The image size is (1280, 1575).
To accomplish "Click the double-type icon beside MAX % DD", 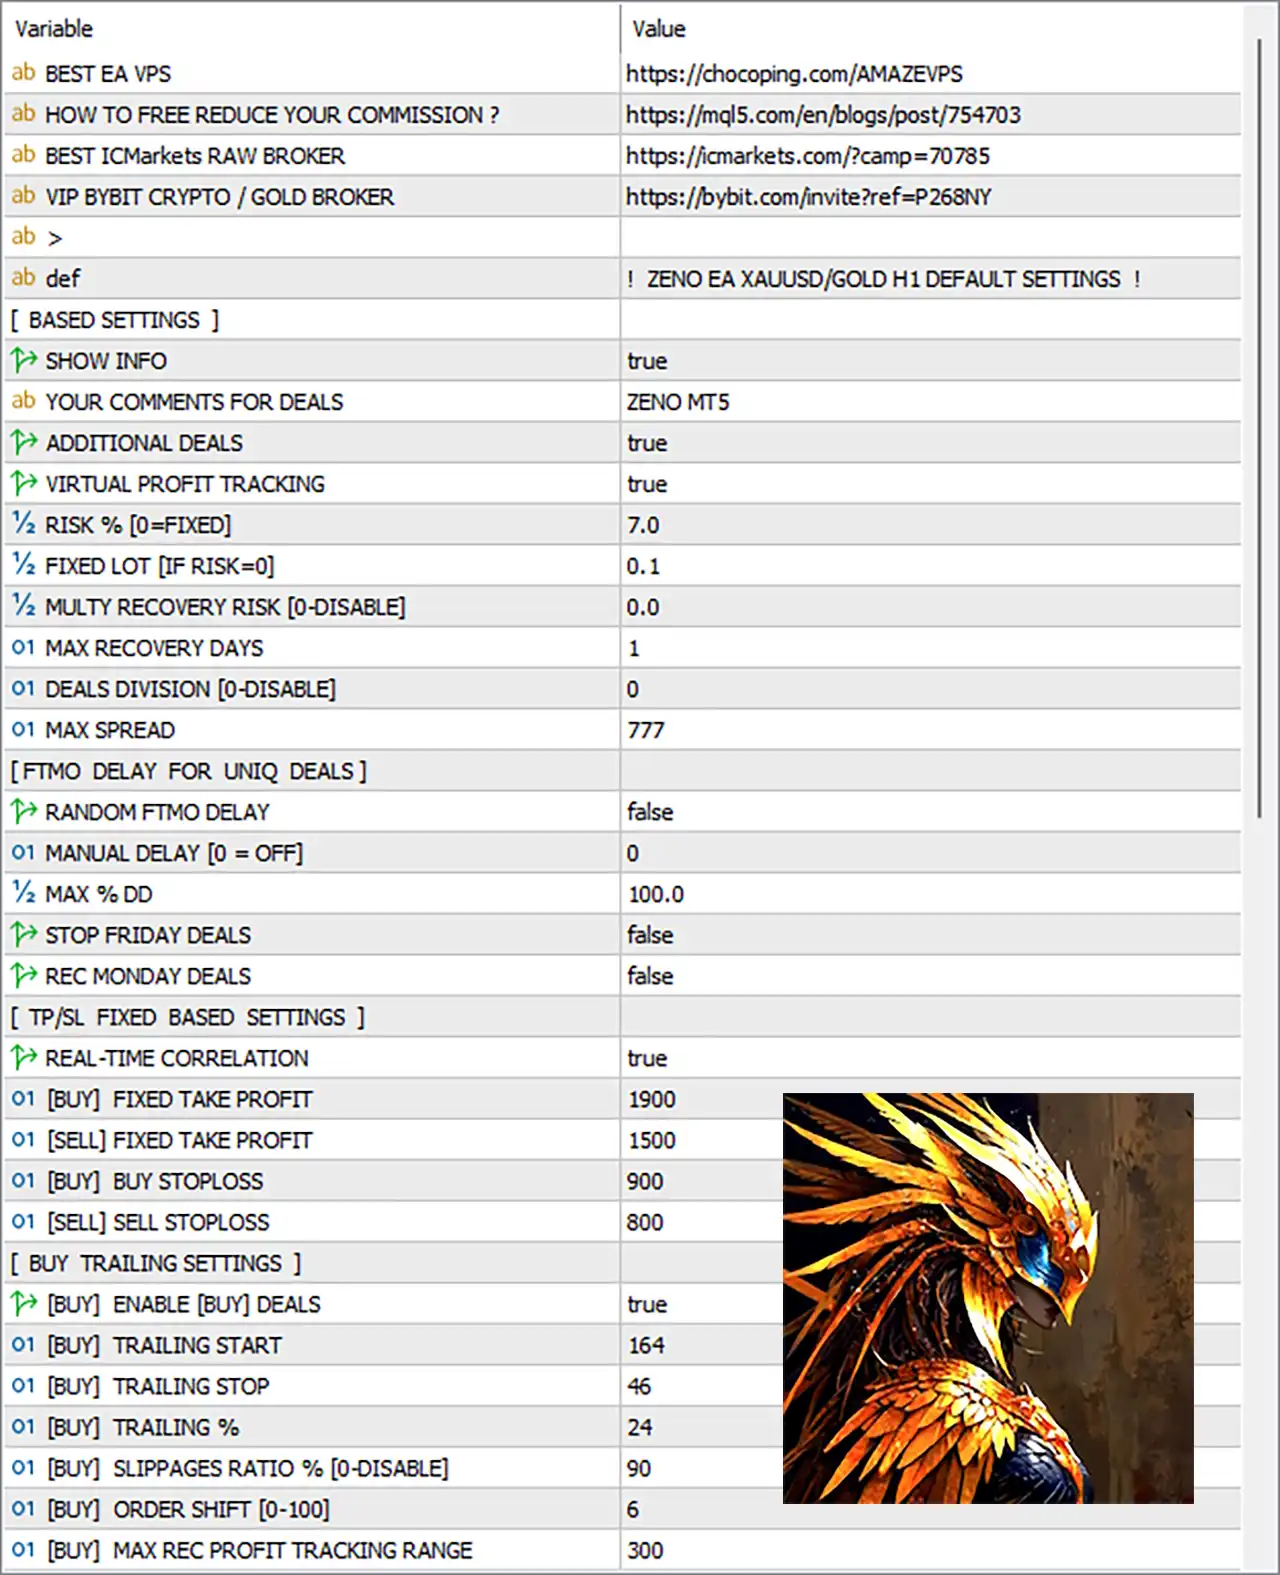I will click(x=23, y=893).
